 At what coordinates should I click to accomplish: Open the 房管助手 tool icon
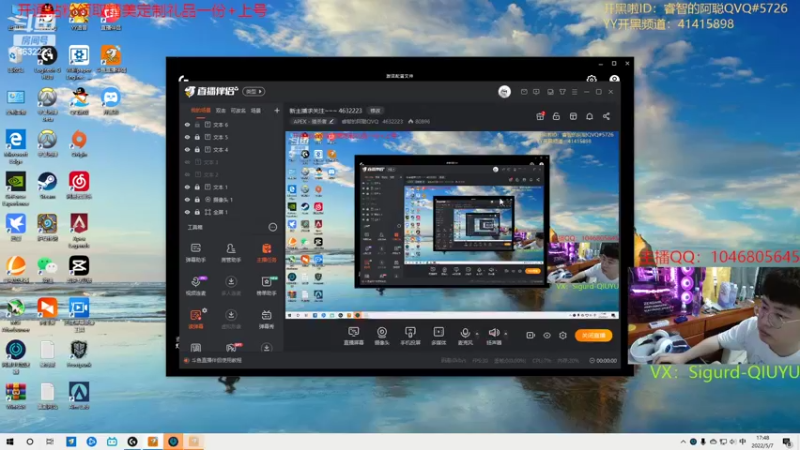click(x=231, y=253)
